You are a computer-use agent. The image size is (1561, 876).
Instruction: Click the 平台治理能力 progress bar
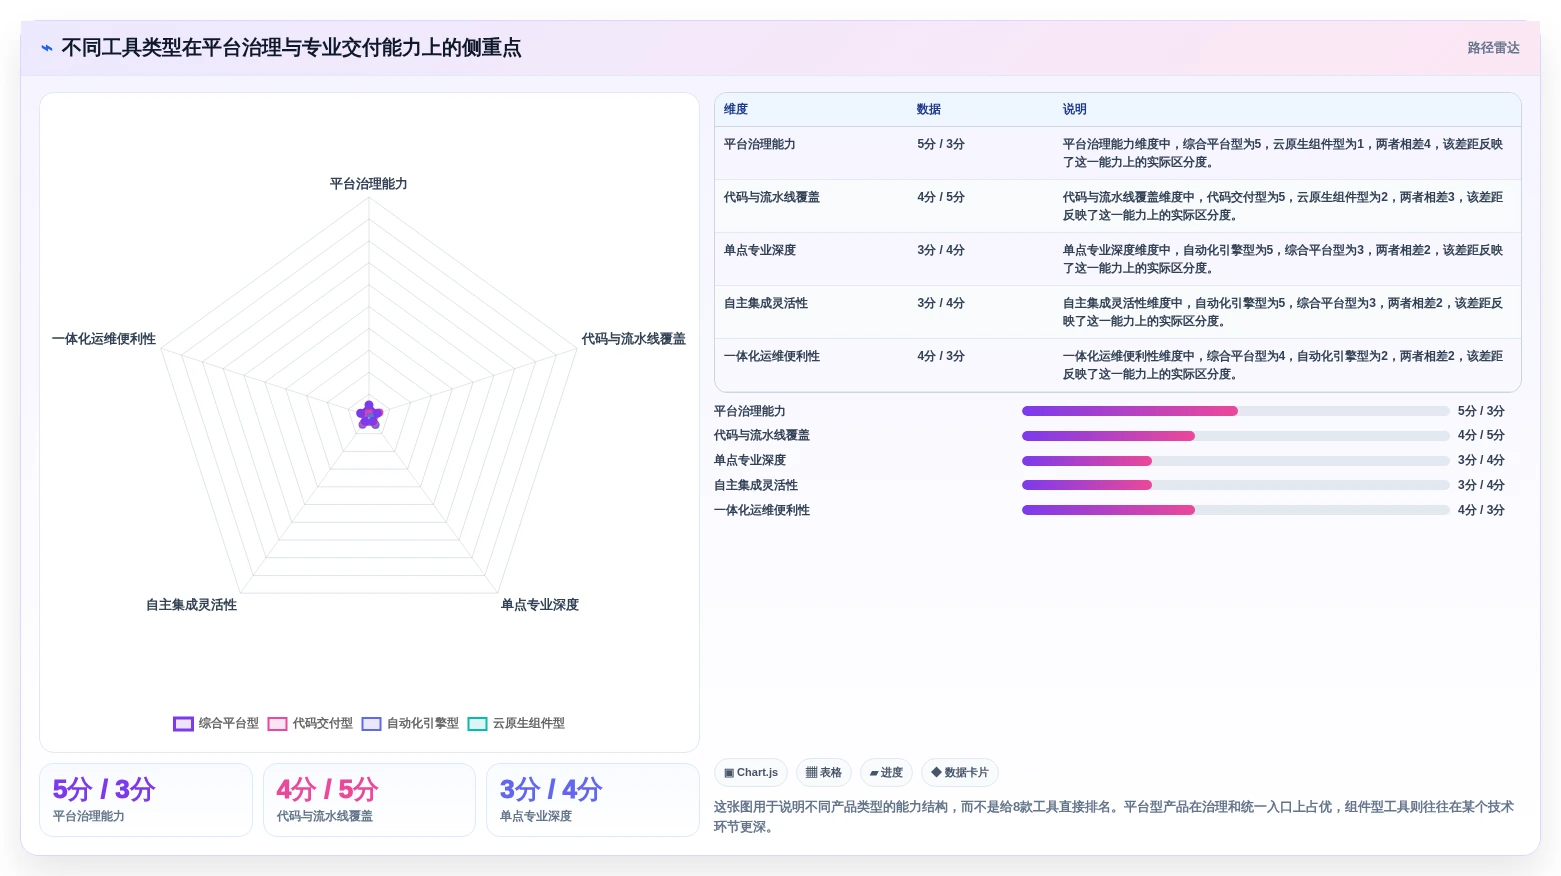pyautogui.click(x=1236, y=411)
